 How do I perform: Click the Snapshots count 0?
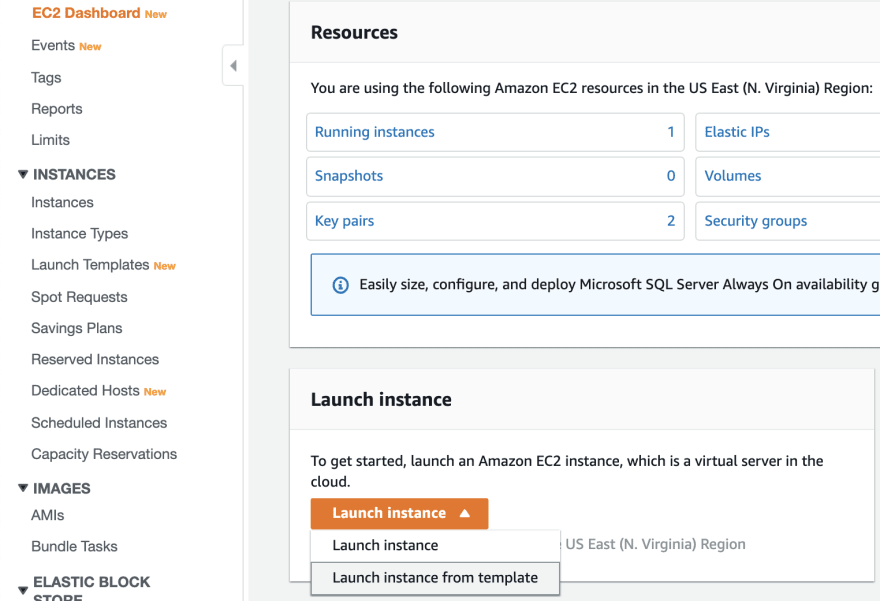click(671, 176)
